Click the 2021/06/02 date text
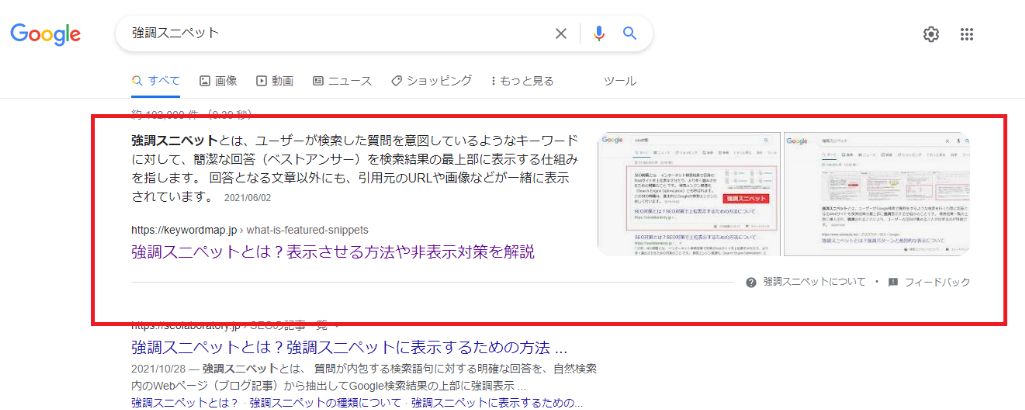Screen dimensions: 1025x410 (247, 197)
